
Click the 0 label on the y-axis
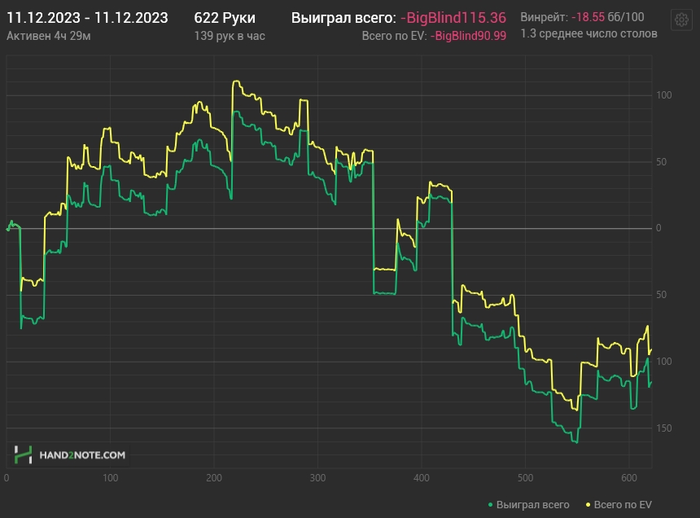(x=658, y=228)
